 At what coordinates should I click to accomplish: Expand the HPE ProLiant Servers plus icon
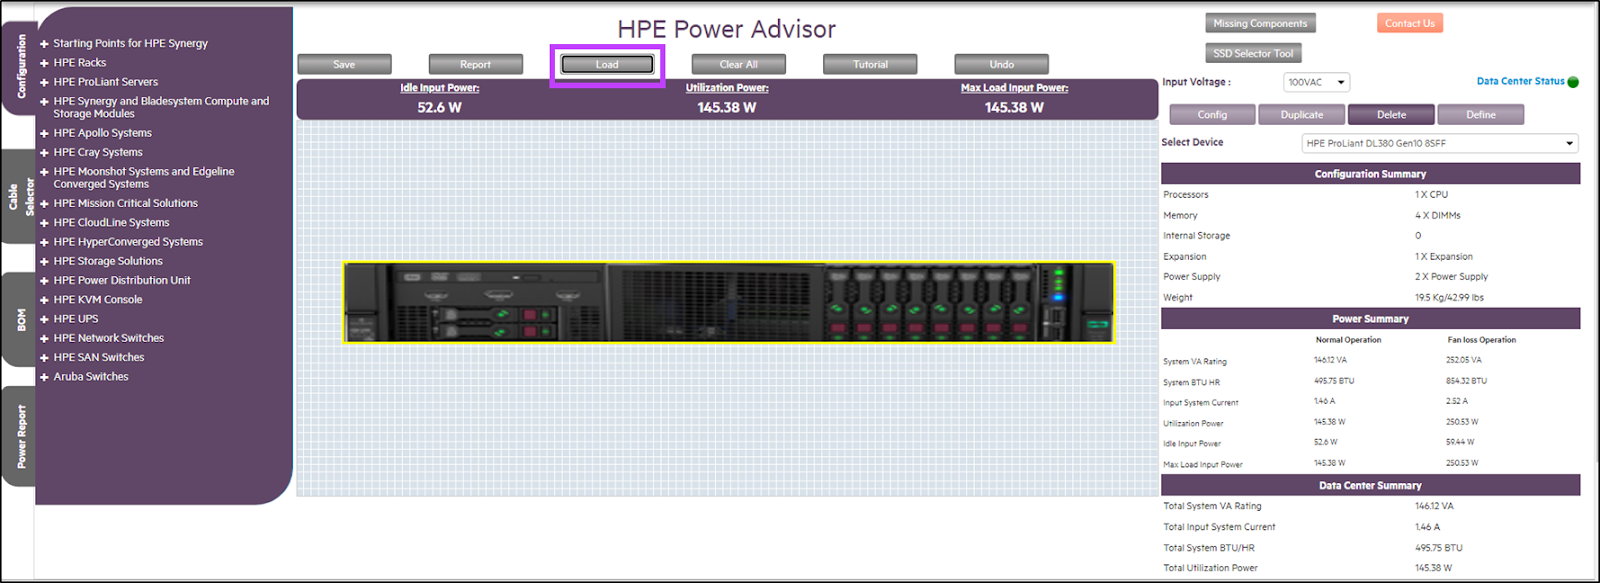44,82
